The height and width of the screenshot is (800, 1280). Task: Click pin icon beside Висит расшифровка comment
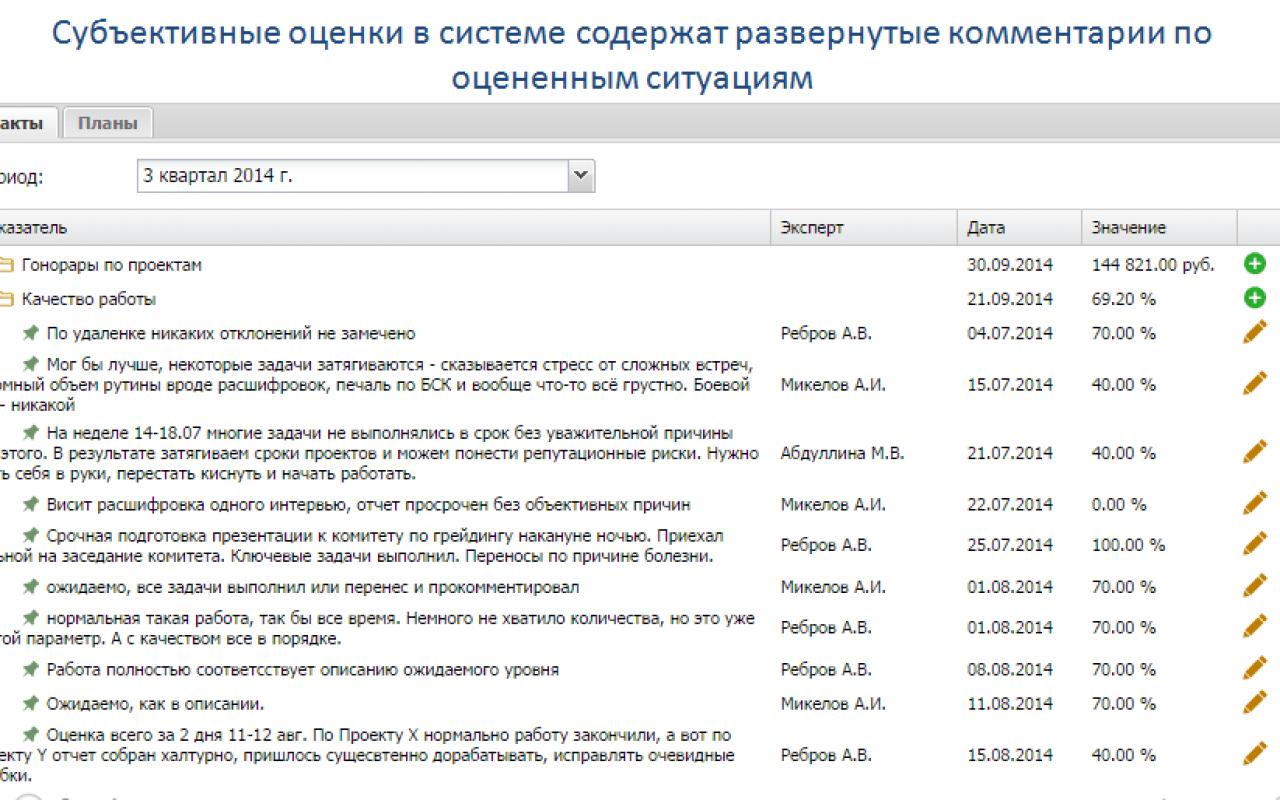[x=31, y=504]
